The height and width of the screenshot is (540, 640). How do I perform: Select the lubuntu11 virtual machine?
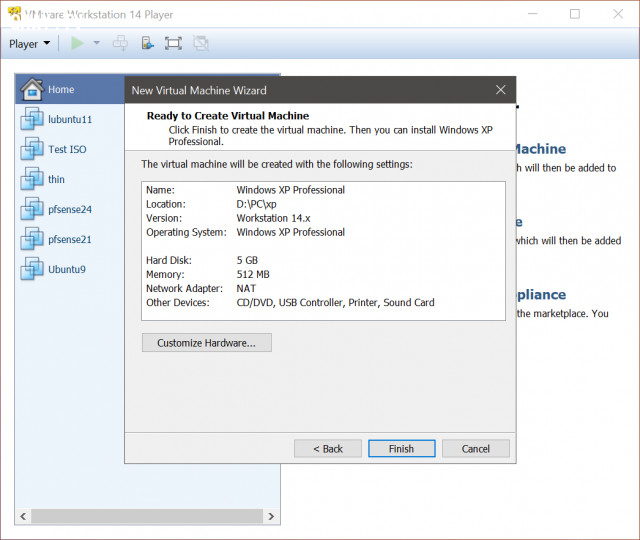[70, 119]
